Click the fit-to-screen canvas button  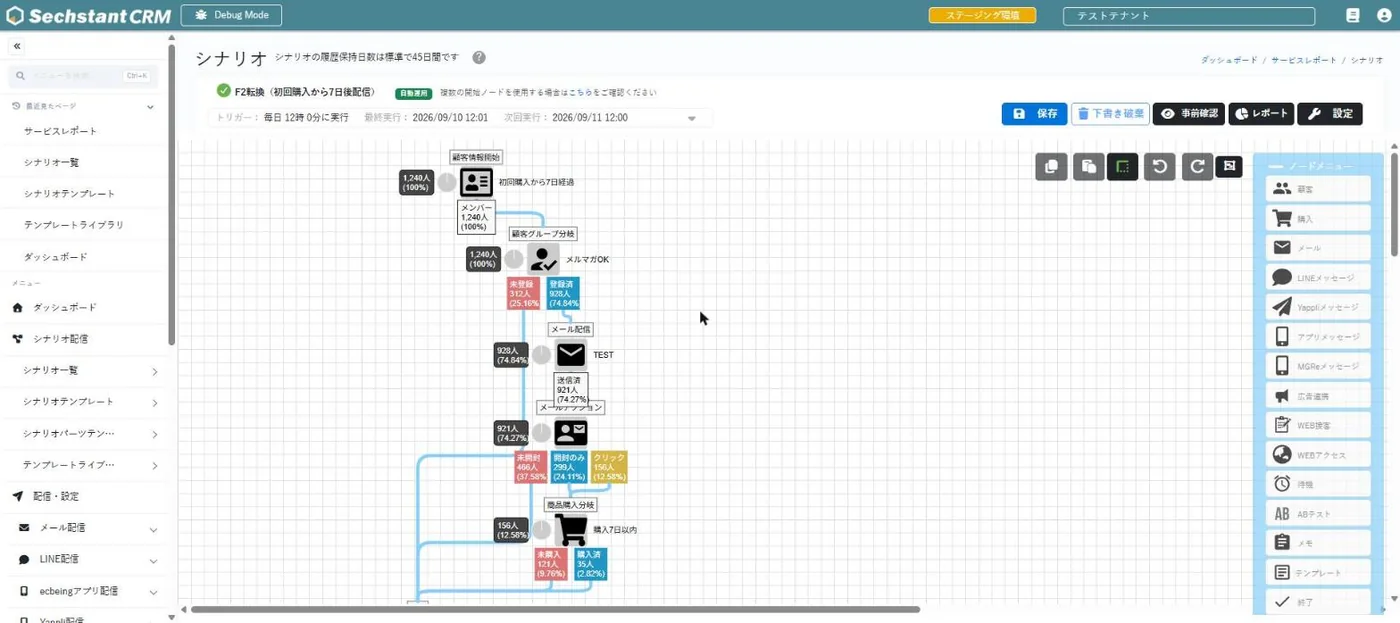tap(1229, 166)
